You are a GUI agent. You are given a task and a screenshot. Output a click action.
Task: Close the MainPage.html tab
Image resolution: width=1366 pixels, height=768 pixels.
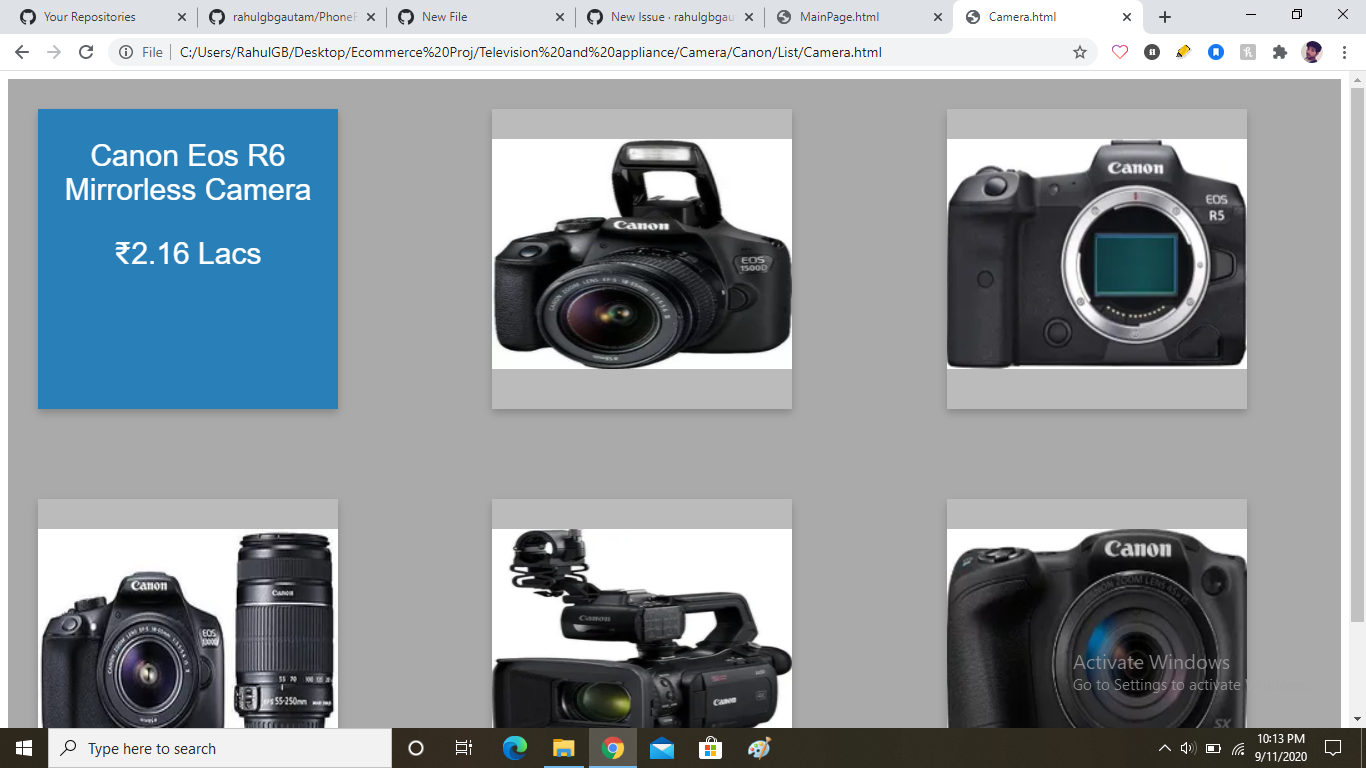(x=937, y=17)
